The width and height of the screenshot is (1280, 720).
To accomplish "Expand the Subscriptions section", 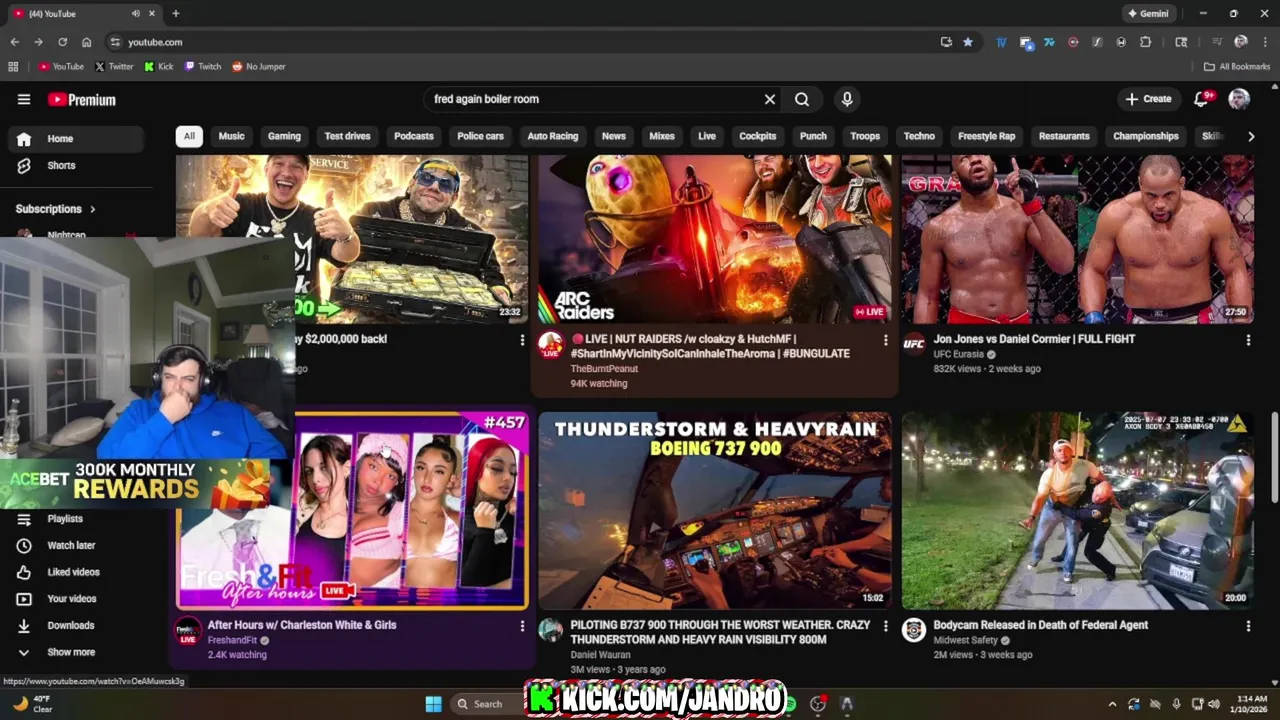I will tap(56, 209).
